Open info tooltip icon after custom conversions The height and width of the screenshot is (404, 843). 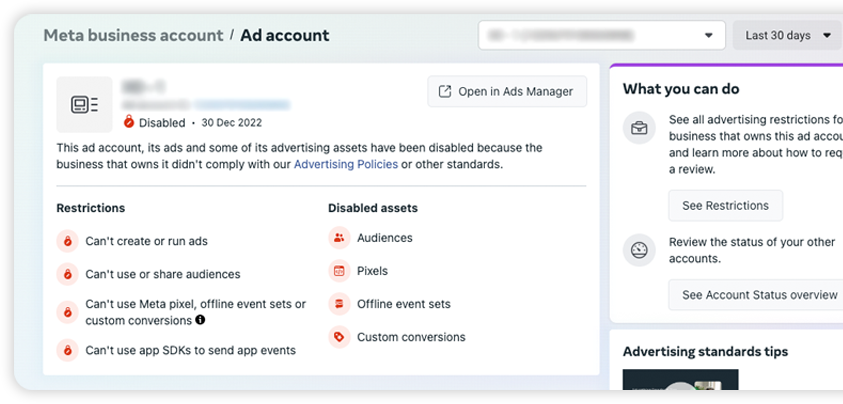coord(200,320)
